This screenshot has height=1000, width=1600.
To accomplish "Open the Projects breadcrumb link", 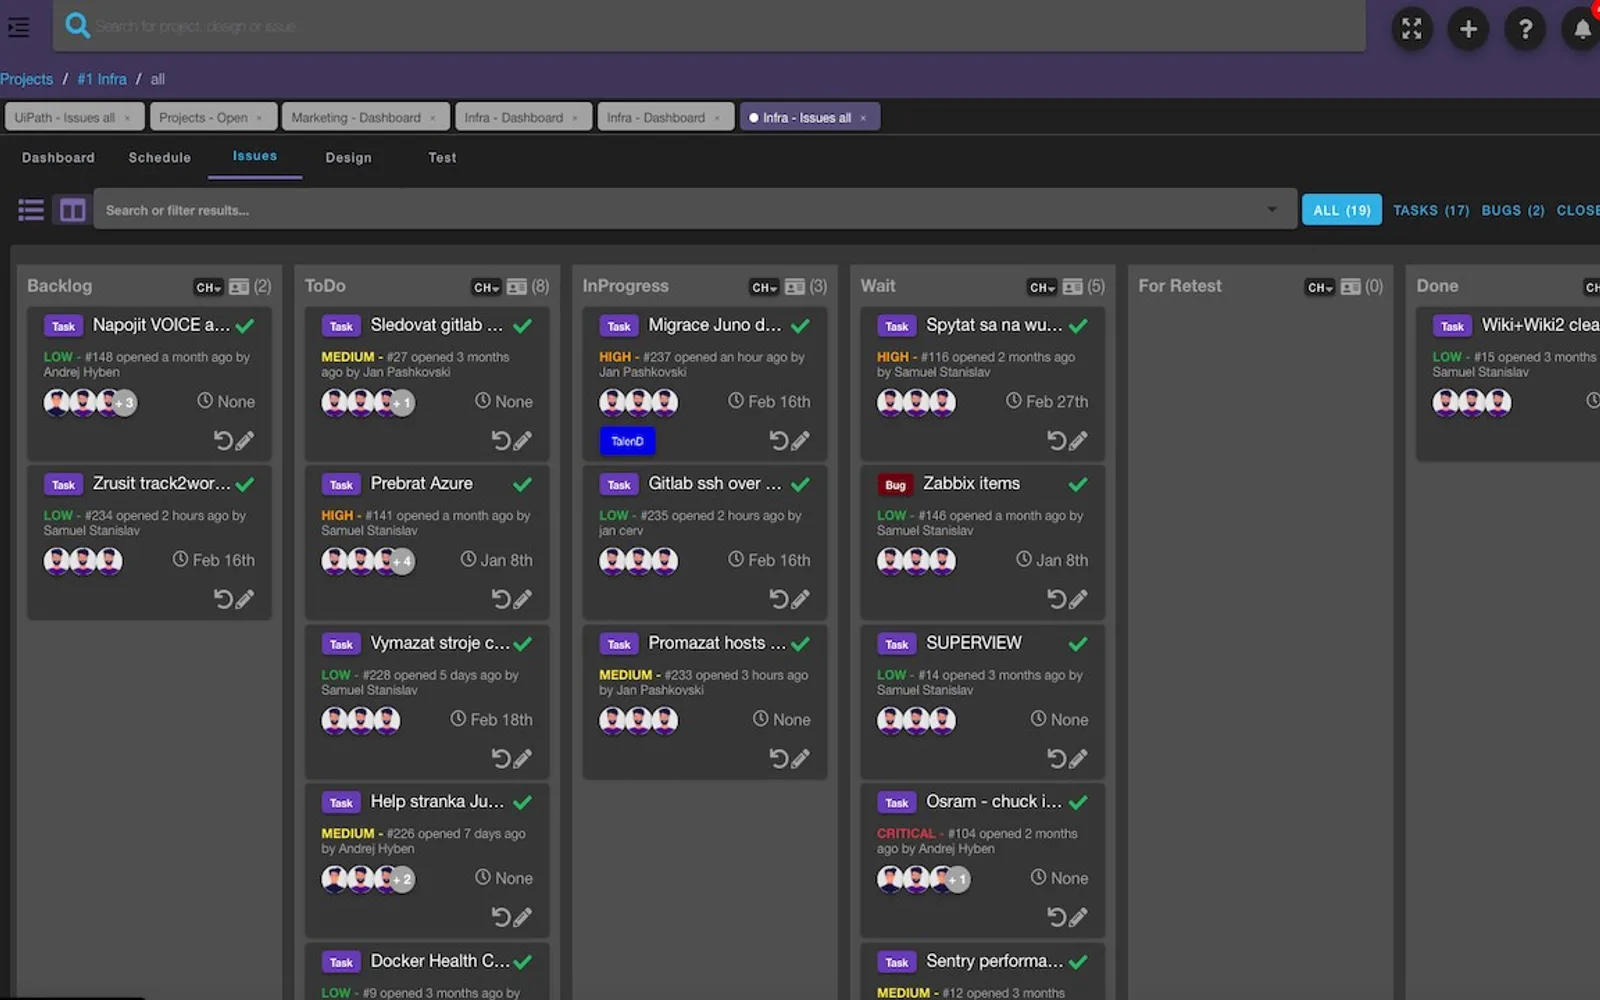I will tap(26, 79).
